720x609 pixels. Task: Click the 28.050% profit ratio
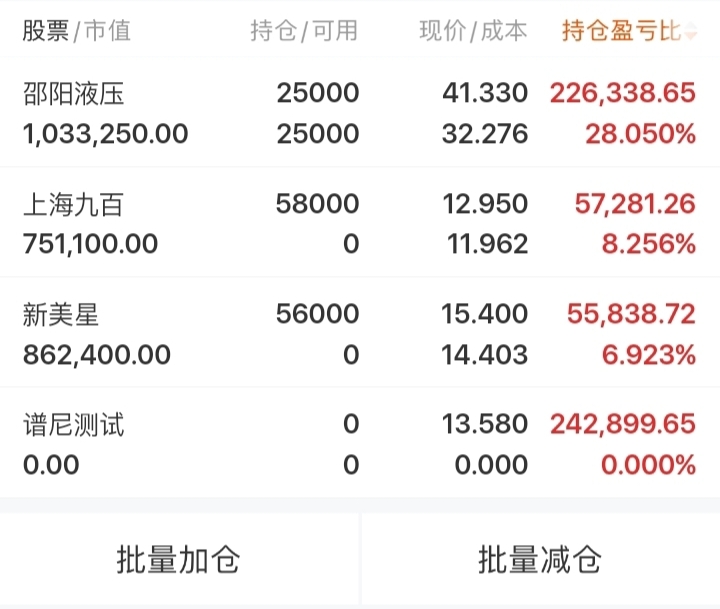[x=640, y=134]
